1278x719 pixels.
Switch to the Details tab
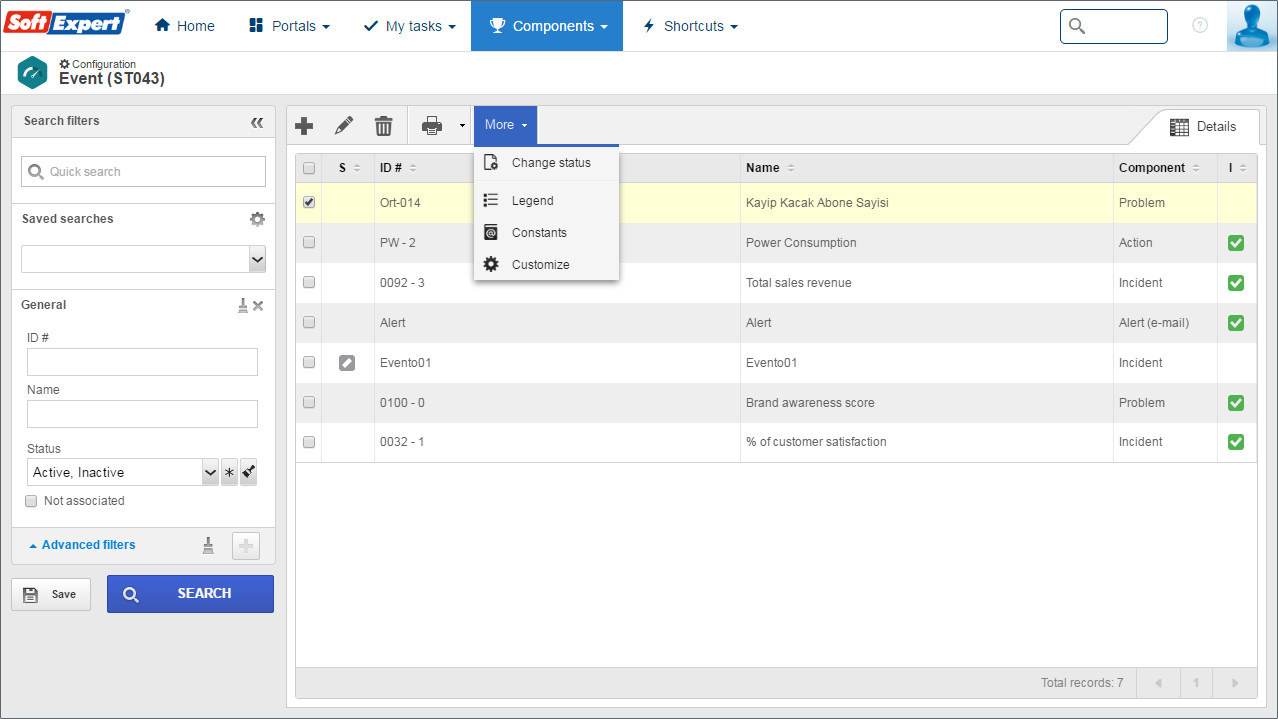[x=1203, y=127]
